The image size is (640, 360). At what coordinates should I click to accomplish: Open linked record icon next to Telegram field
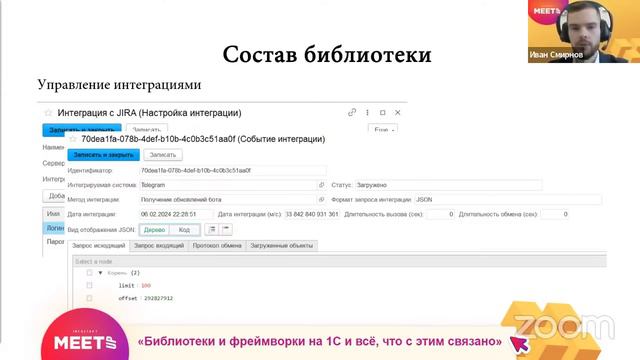tap(322, 185)
